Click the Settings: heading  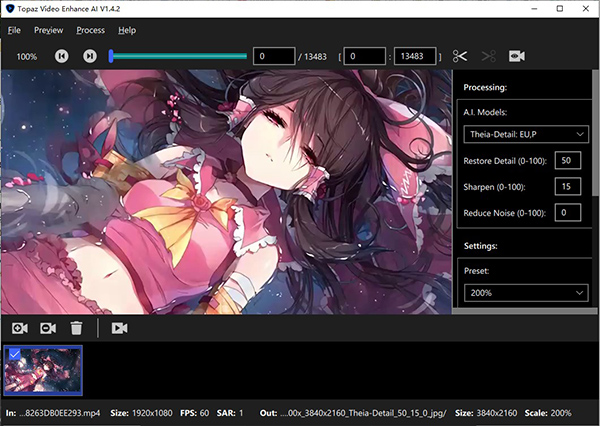(481, 246)
